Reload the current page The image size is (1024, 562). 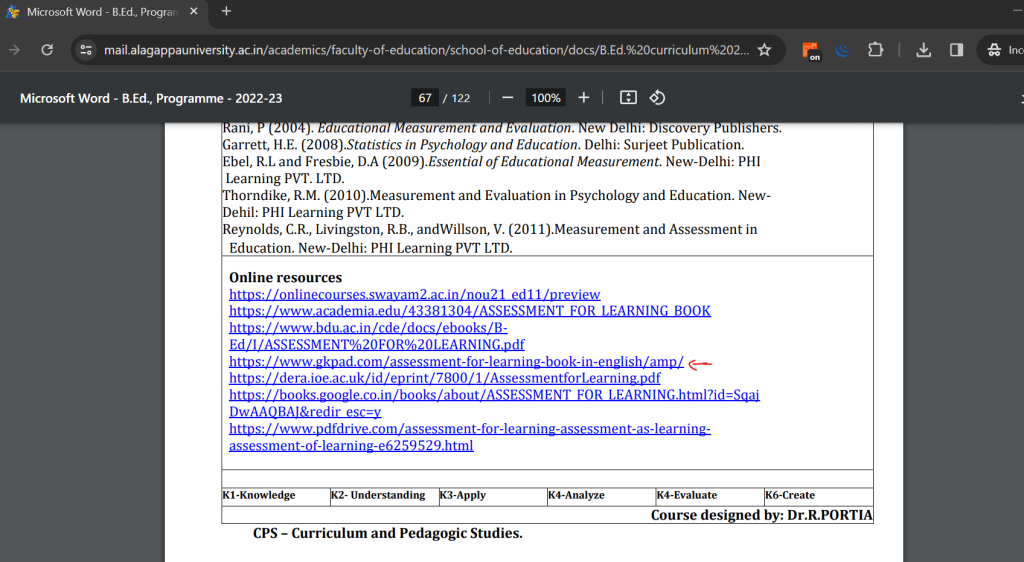47,50
